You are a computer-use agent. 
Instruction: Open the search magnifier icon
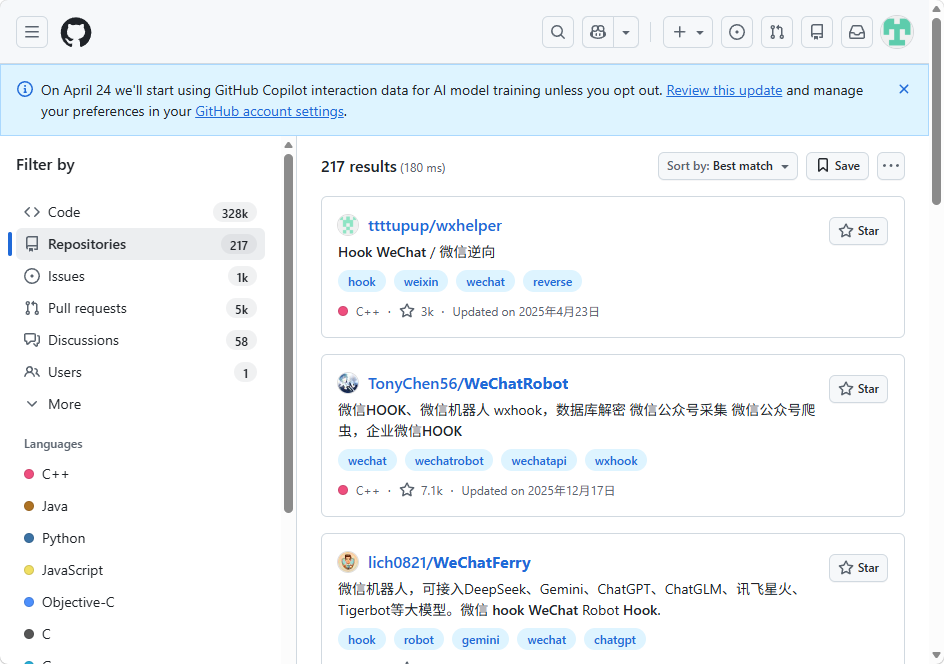pos(558,32)
